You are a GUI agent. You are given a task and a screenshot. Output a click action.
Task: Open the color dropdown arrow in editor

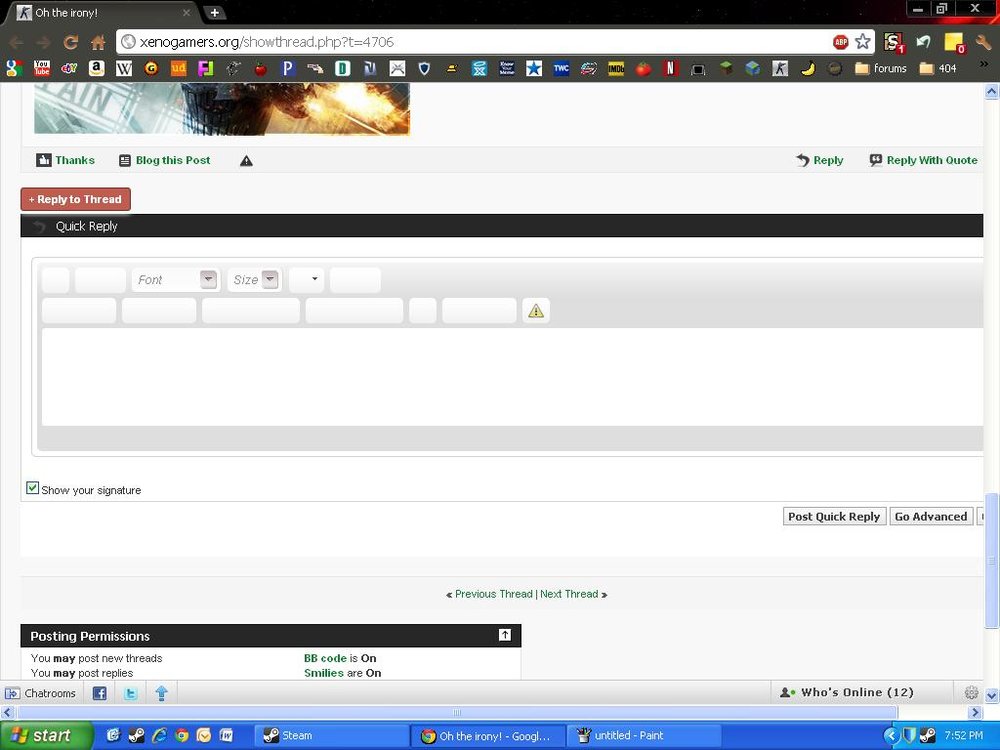point(314,279)
